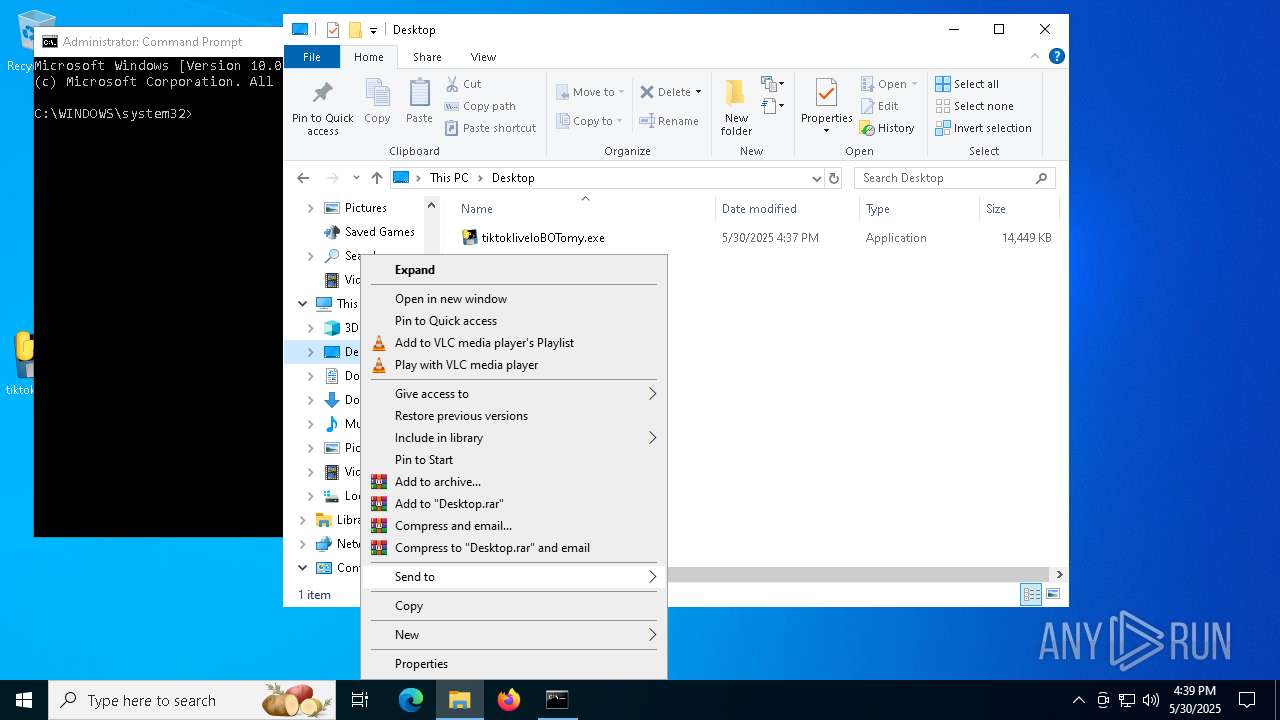Viewport: 1280px width, 720px height.
Task: Open the Include in library submenu
Action: [514, 438]
